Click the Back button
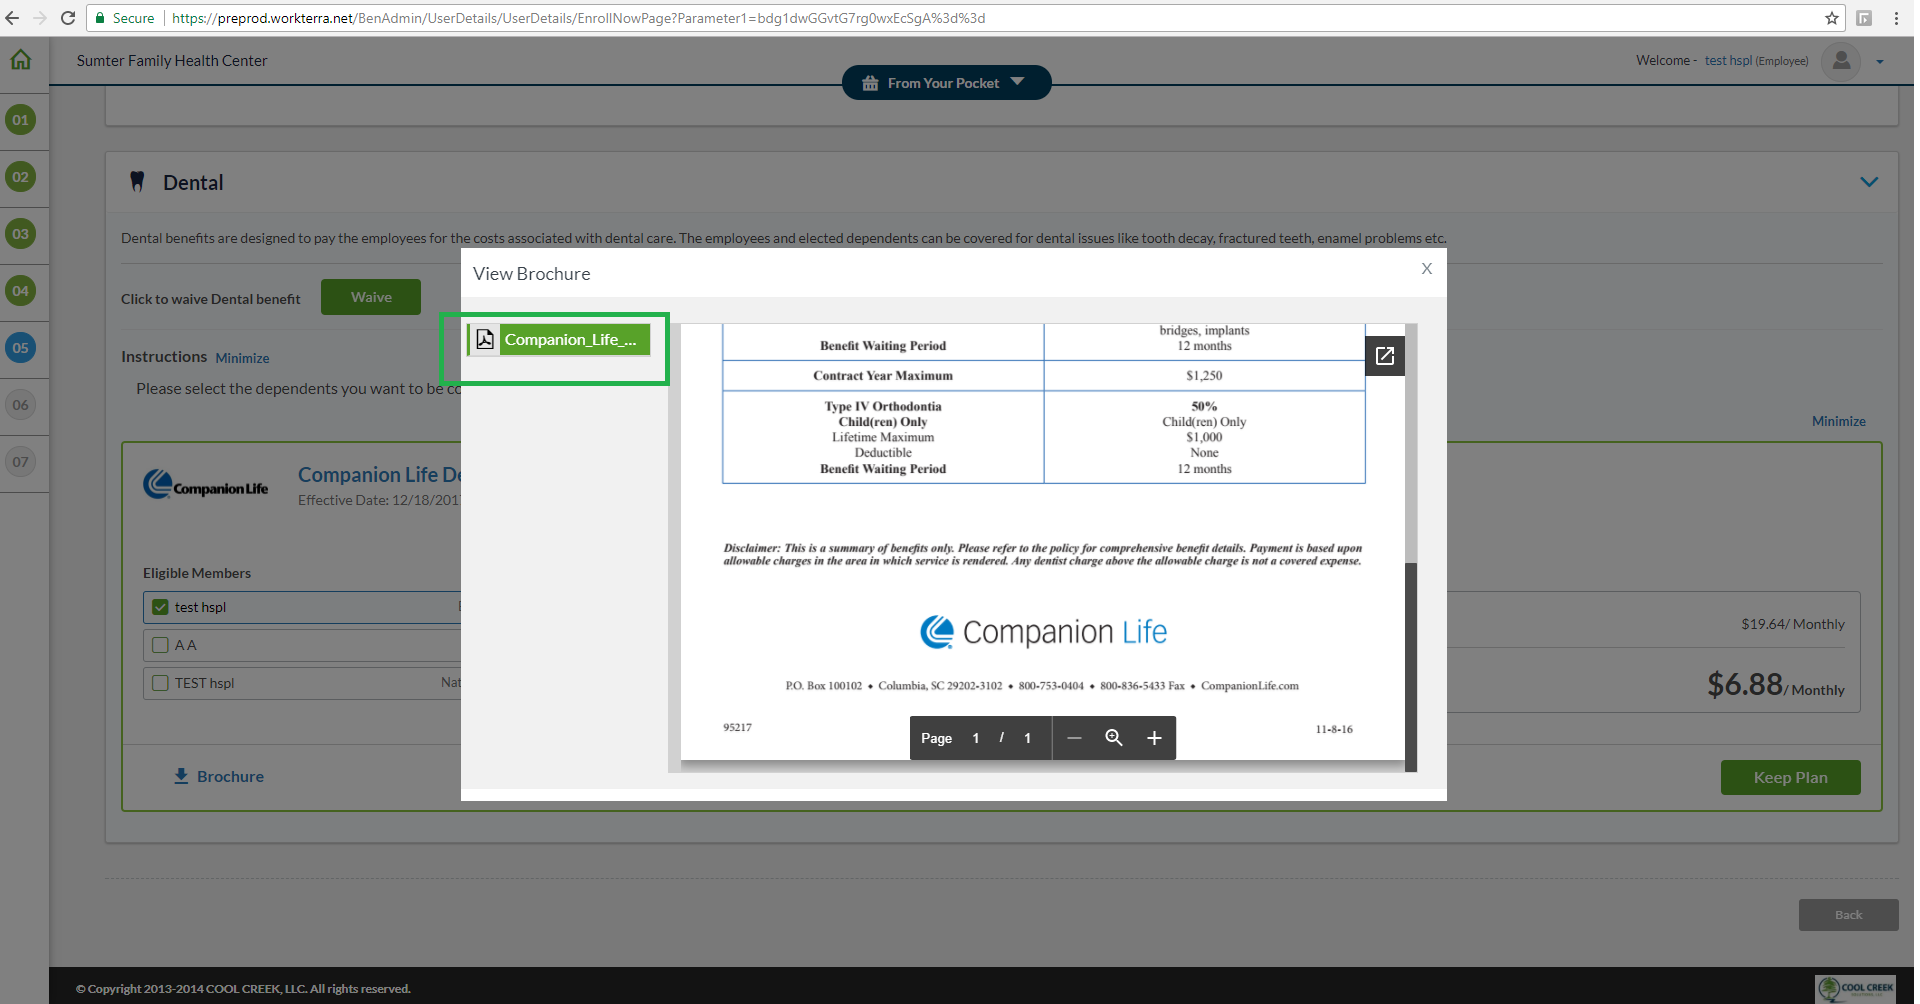The height and width of the screenshot is (1004, 1920). [1848, 915]
